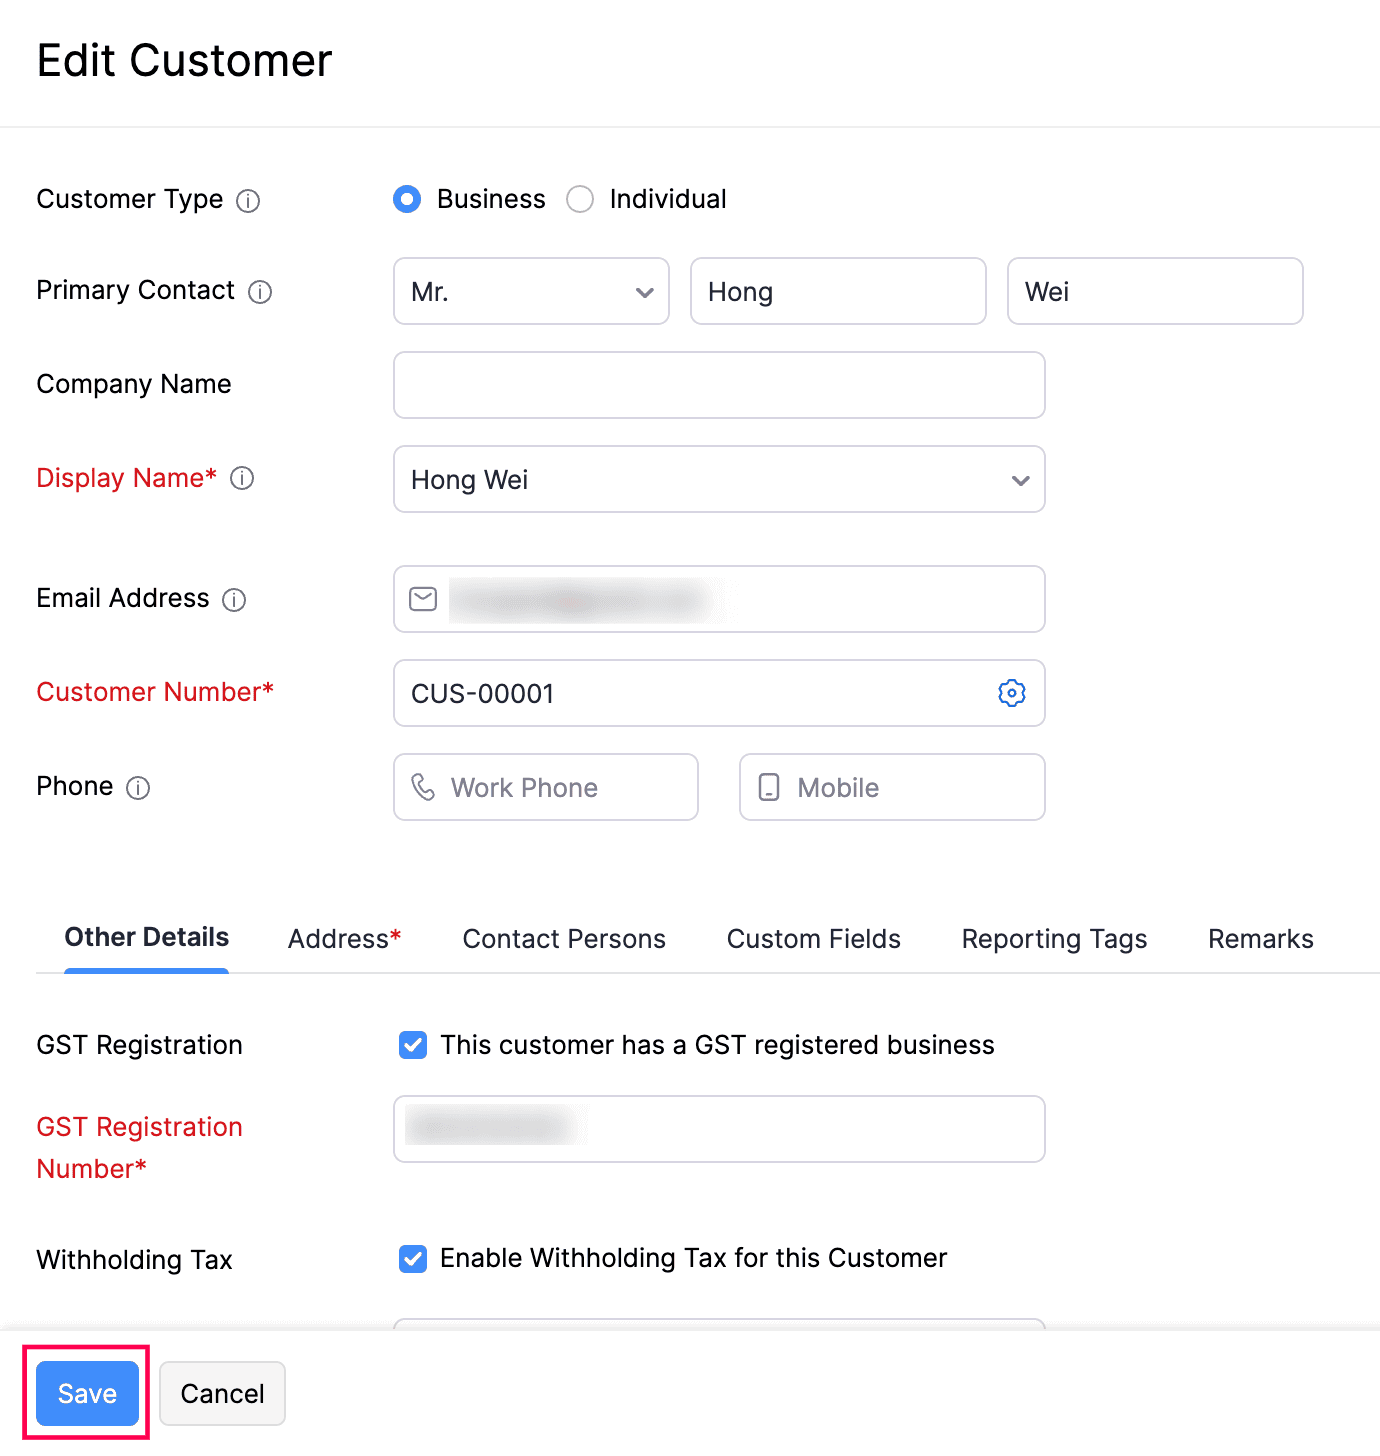Click the info icon beside Phone
1380x1456 pixels.
click(138, 788)
